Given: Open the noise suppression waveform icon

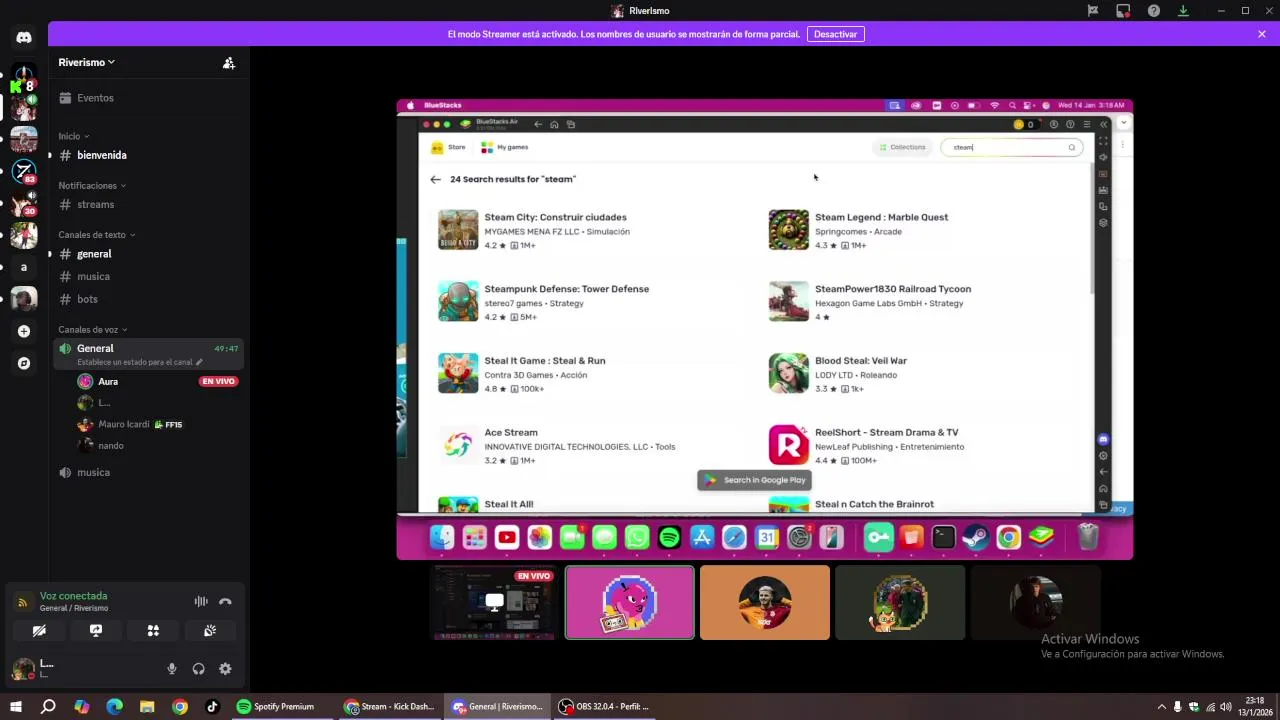Looking at the screenshot, I should [x=201, y=601].
